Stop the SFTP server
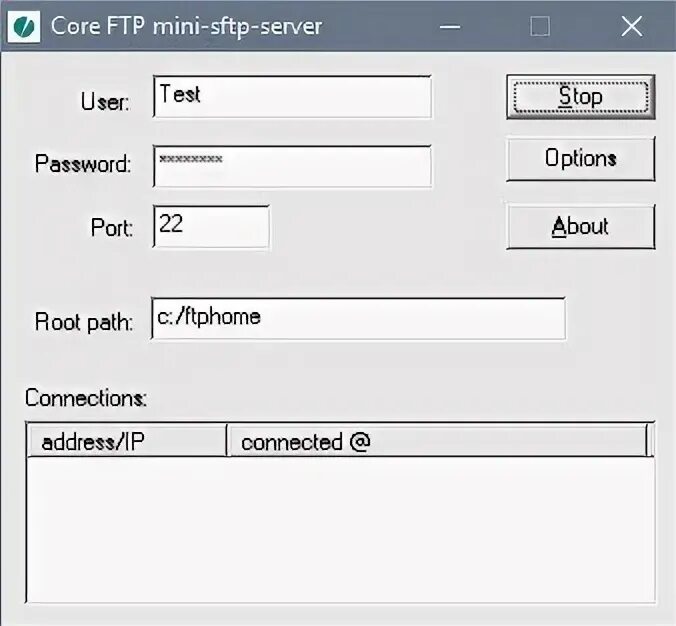Image resolution: width=676 pixels, height=626 pixels. point(580,97)
